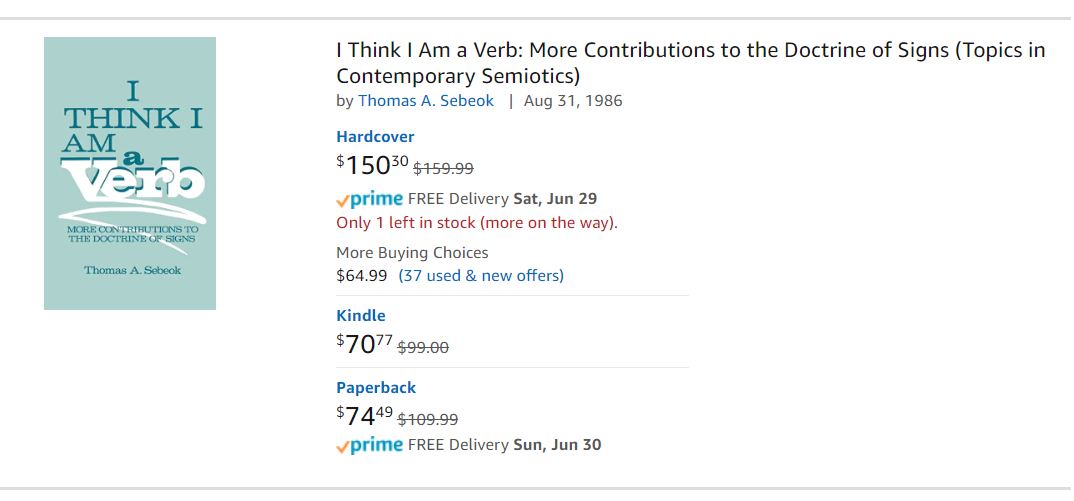Click the Prime logo under Hardcover price
Viewport: 1074px width, 501px height.
tap(370, 198)
